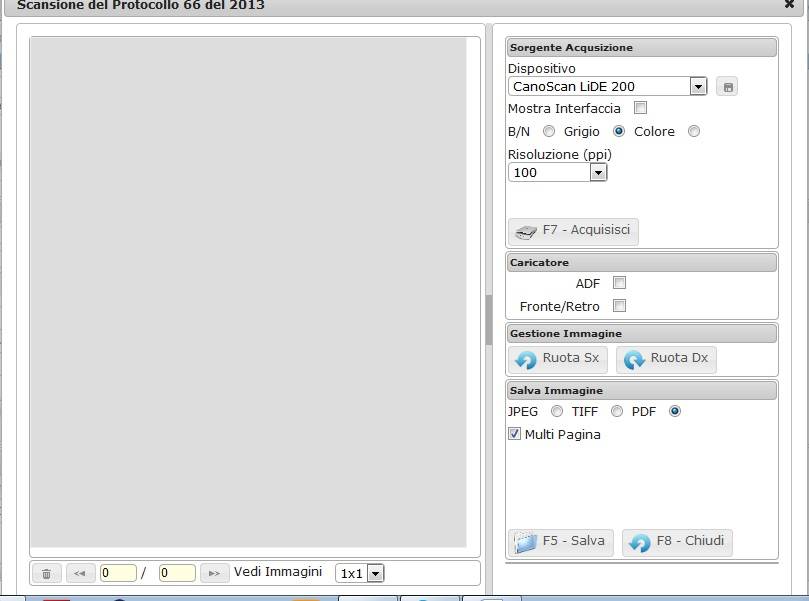Save the scan with F5 - Salva
Viewport: 809px width, 601px height.
click(x=560, y=542)
